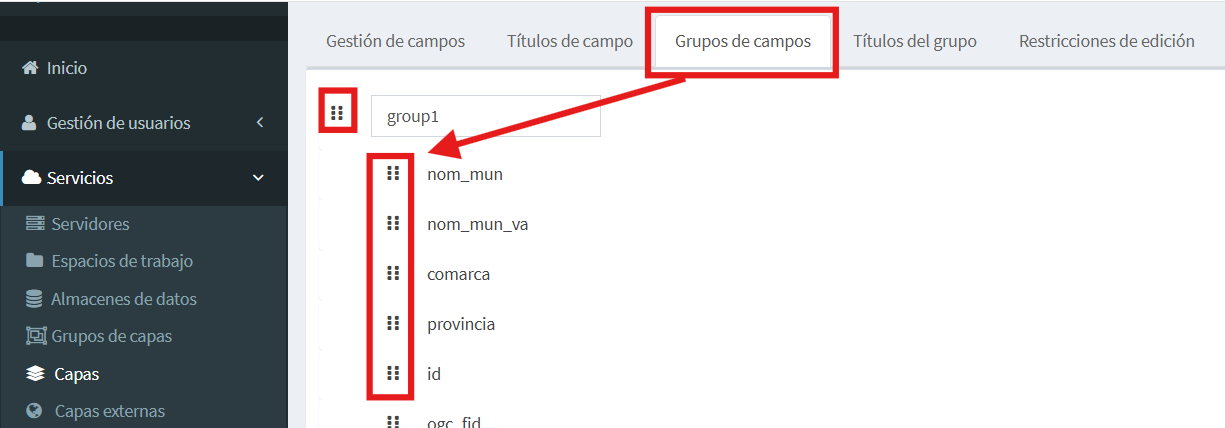Select the Grupos de campos tab
The image size is (1225, 428).
pyautogui.click(x=743, y=41)
